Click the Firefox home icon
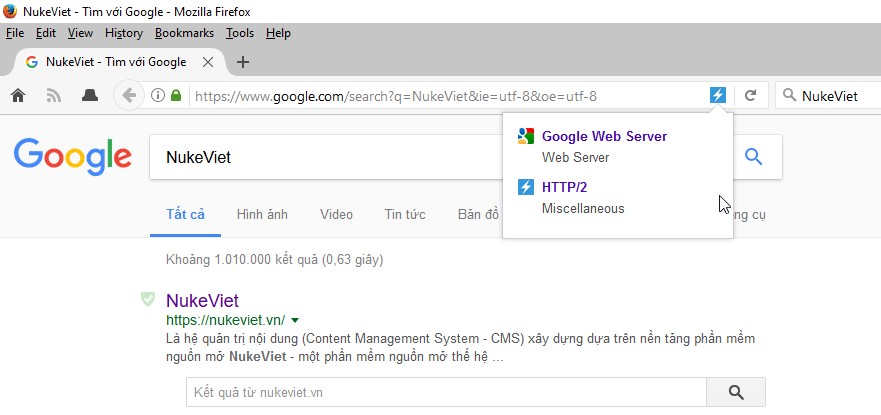The width and height of the screenshot is (881, 415). point(18,96)
